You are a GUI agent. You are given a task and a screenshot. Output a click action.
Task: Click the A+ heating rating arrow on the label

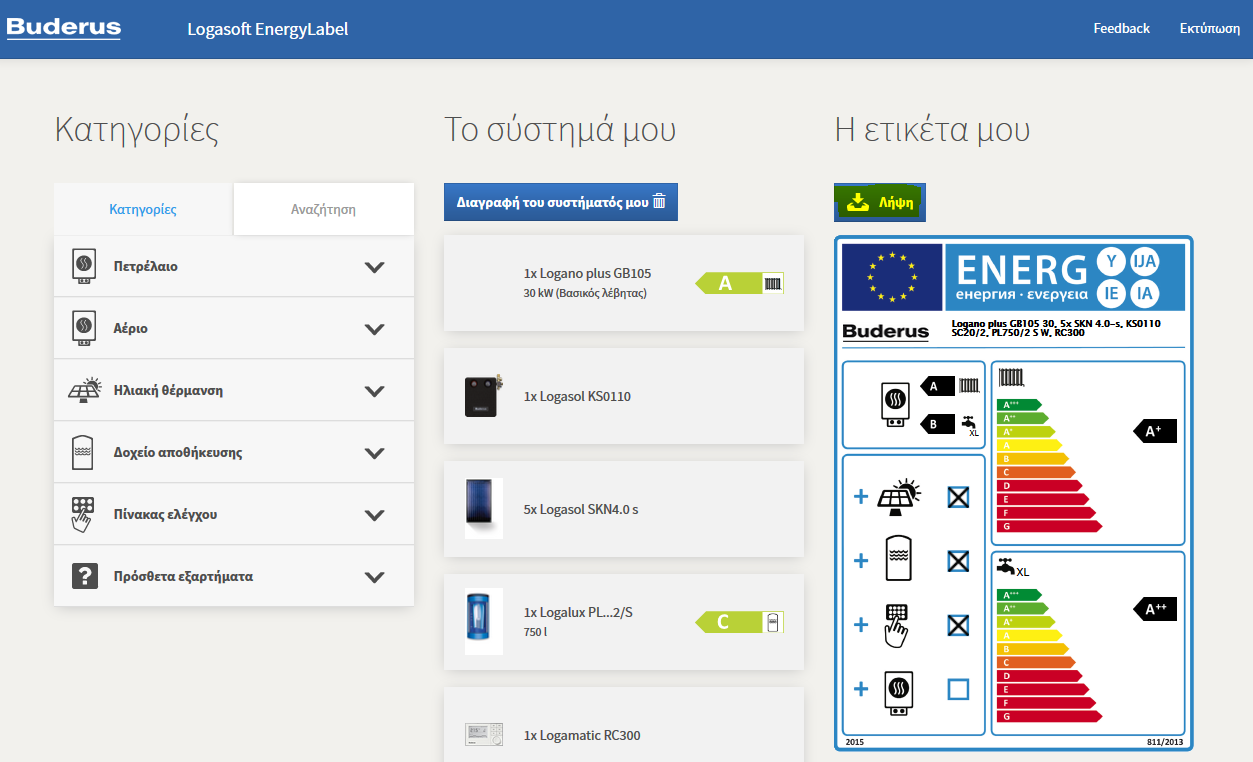pyautogui.click(x=1155, y=431)
